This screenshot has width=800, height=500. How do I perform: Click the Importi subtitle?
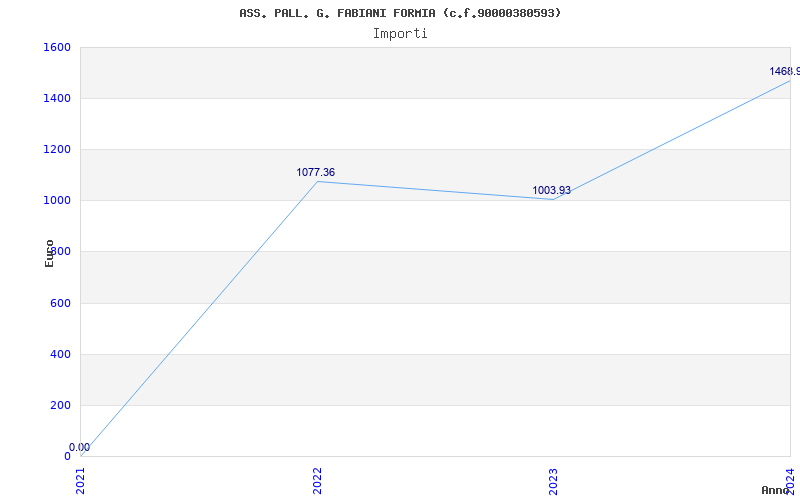click(400, 34)
